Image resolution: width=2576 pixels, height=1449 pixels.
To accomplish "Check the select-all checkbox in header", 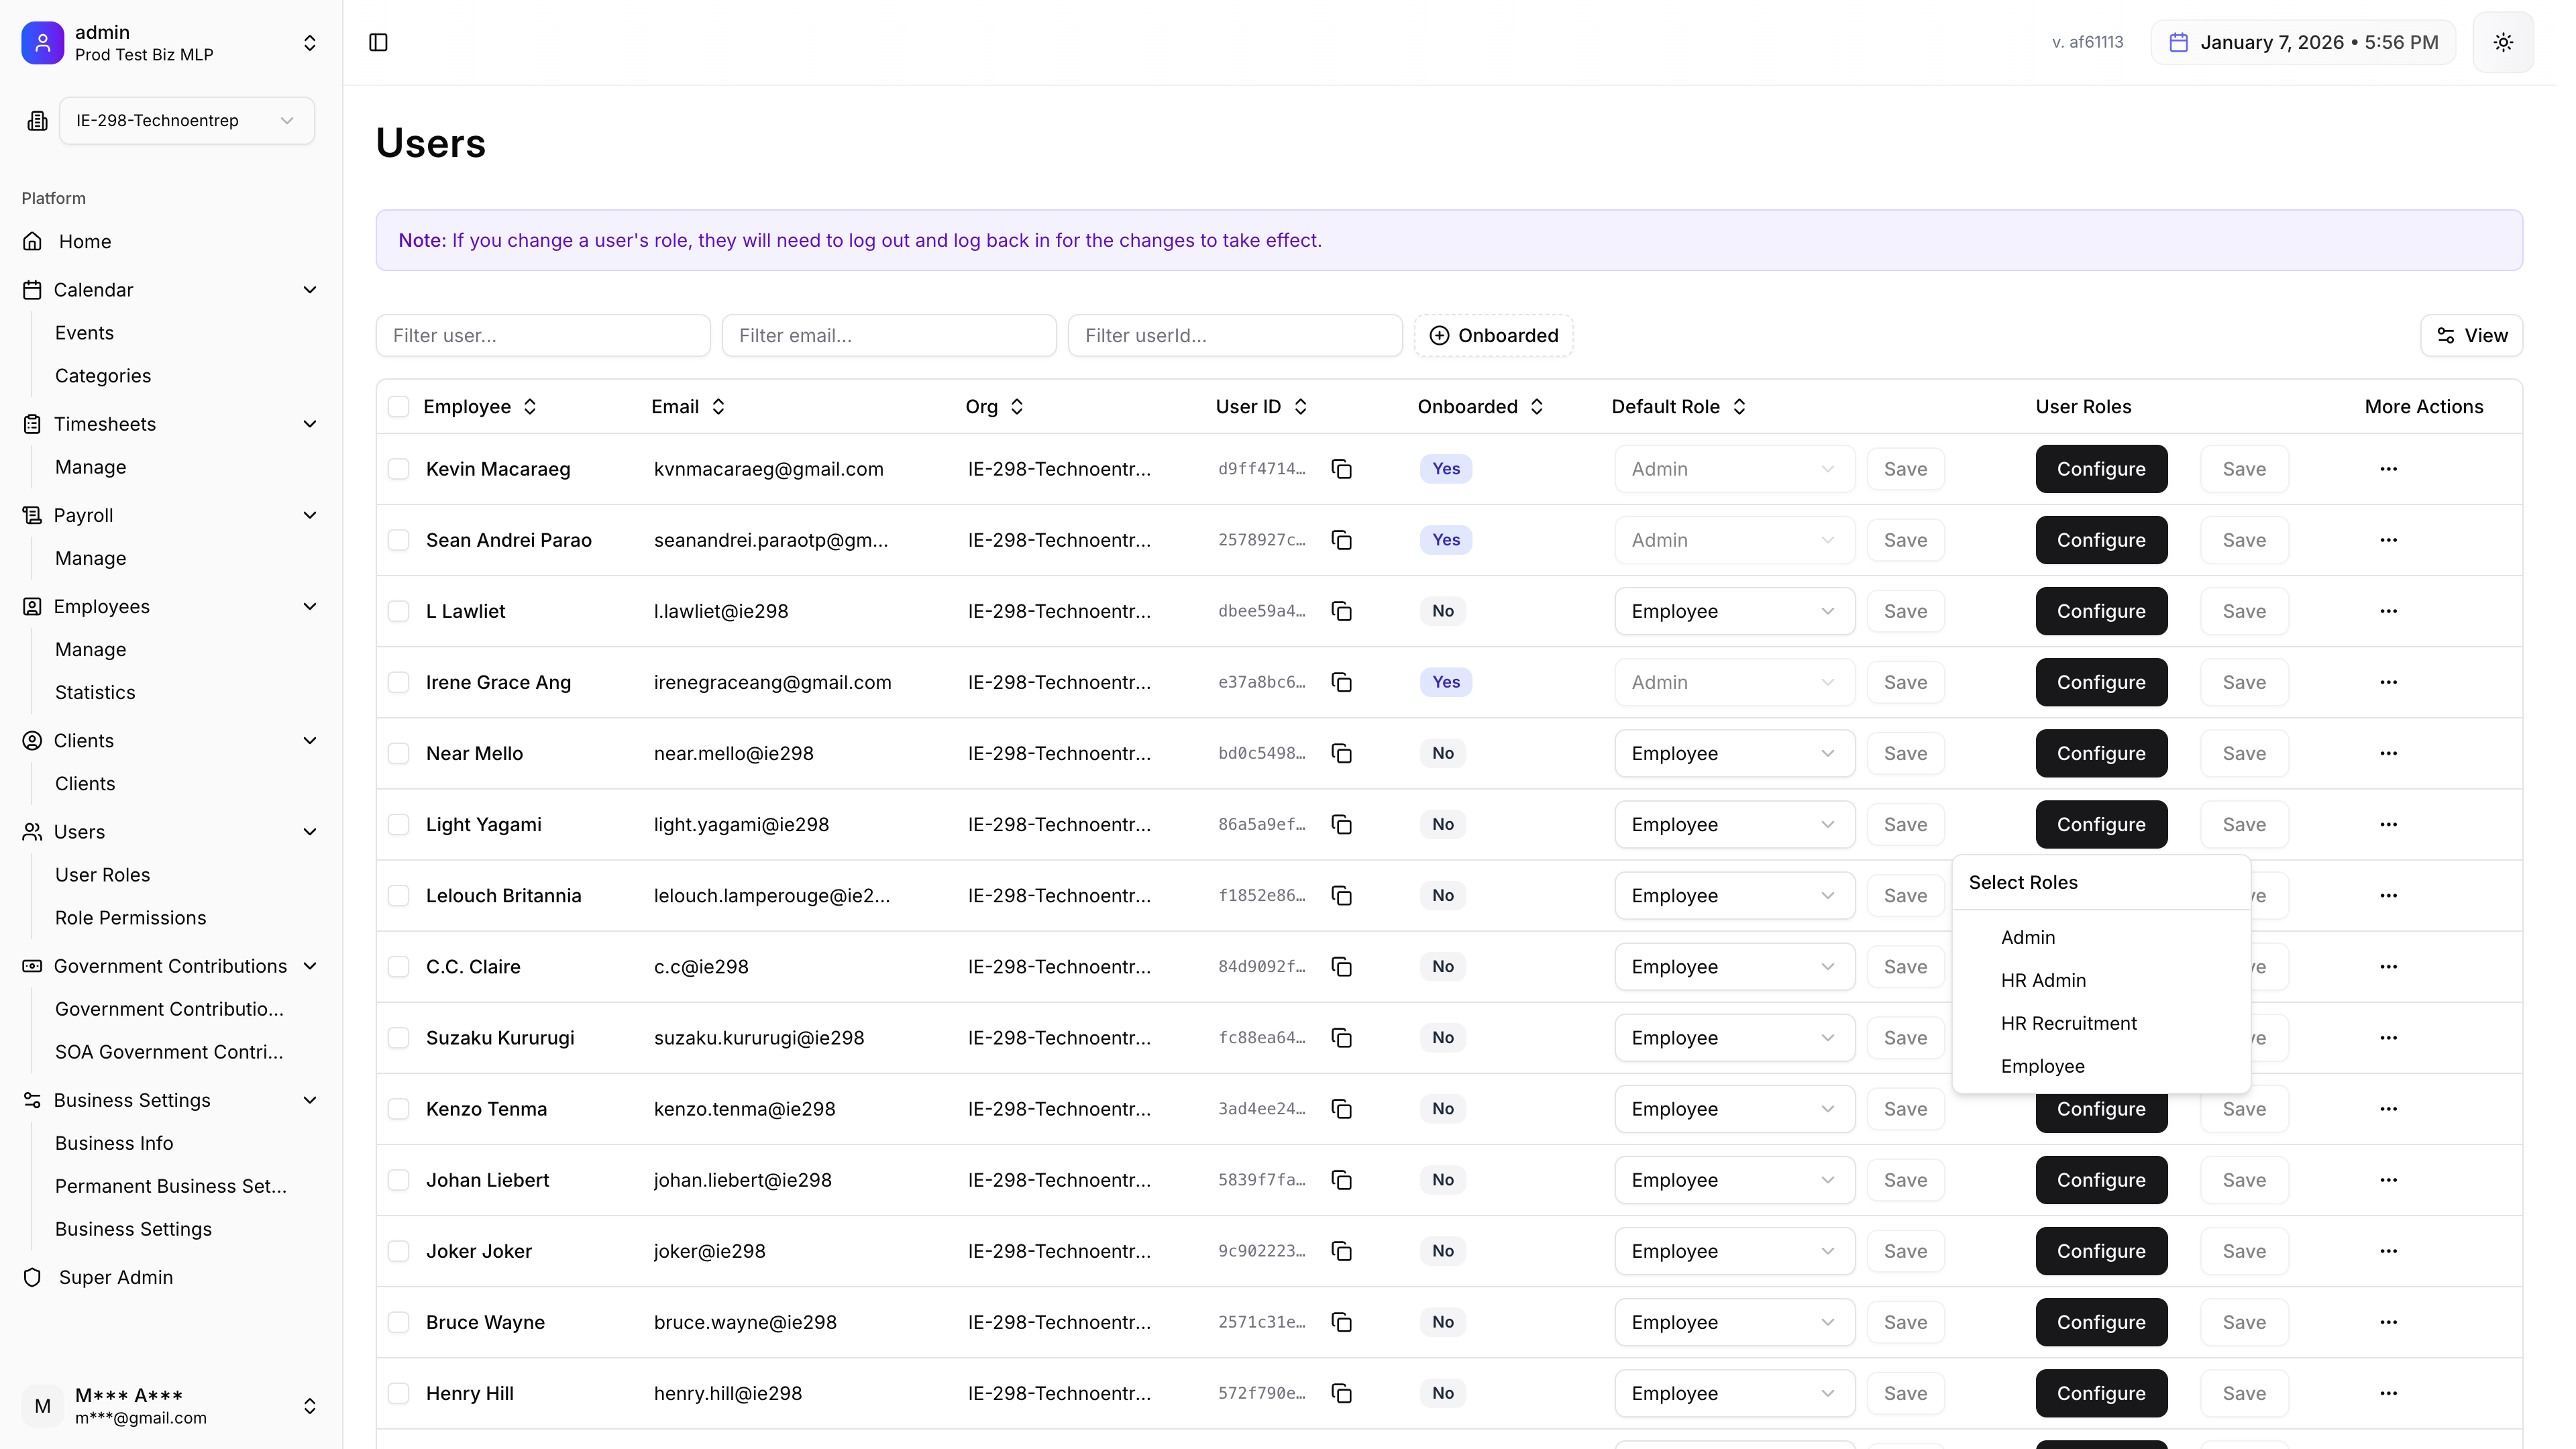I will click(x=399, y=406).
